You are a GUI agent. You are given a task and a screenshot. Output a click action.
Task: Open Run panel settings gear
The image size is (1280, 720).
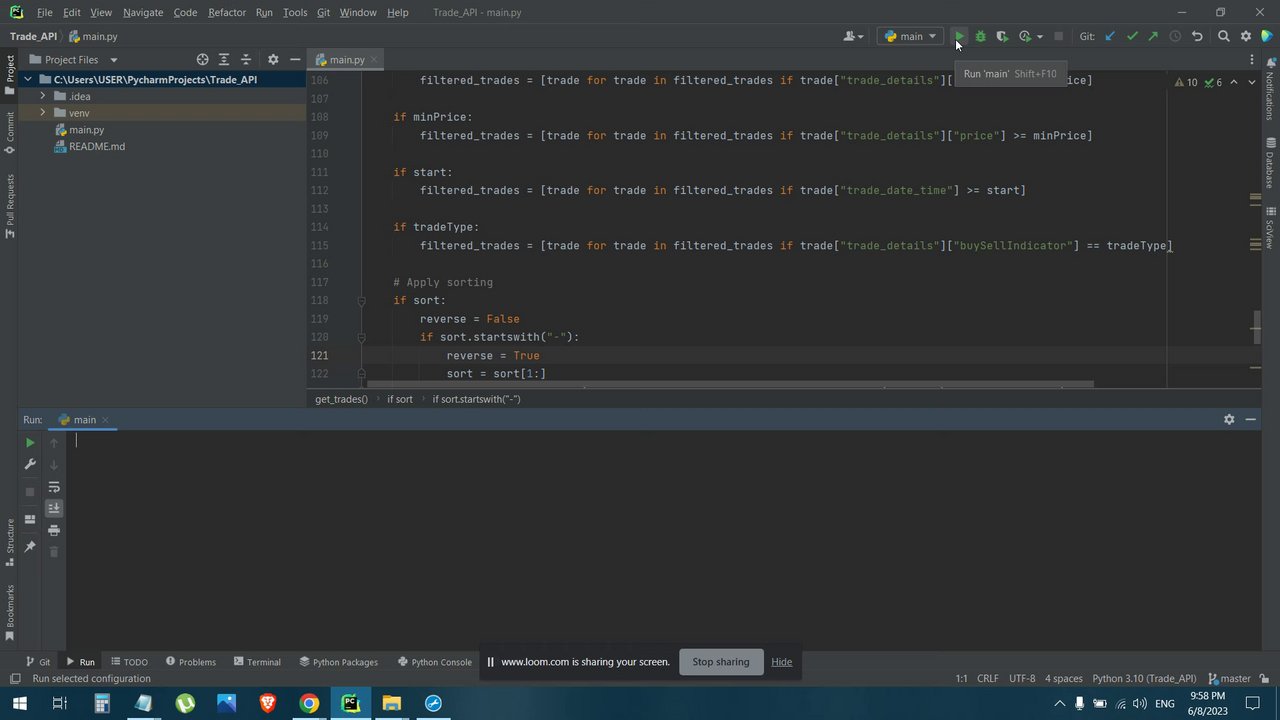point(1229,420)
